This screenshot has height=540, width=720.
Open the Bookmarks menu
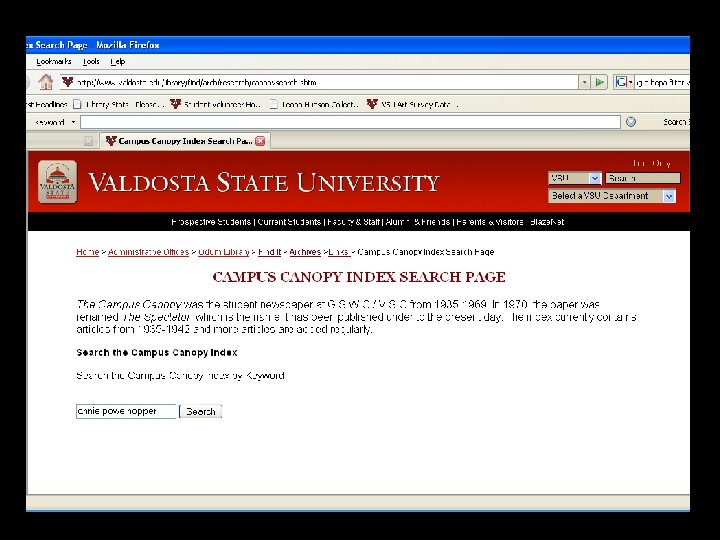point(54,62)
